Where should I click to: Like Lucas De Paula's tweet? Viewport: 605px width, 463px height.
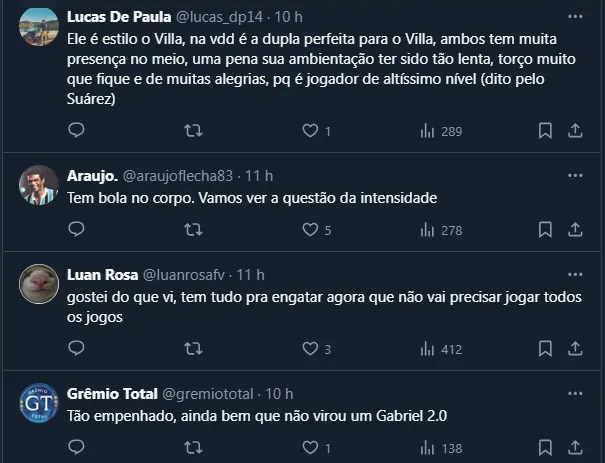coord(310,131)
